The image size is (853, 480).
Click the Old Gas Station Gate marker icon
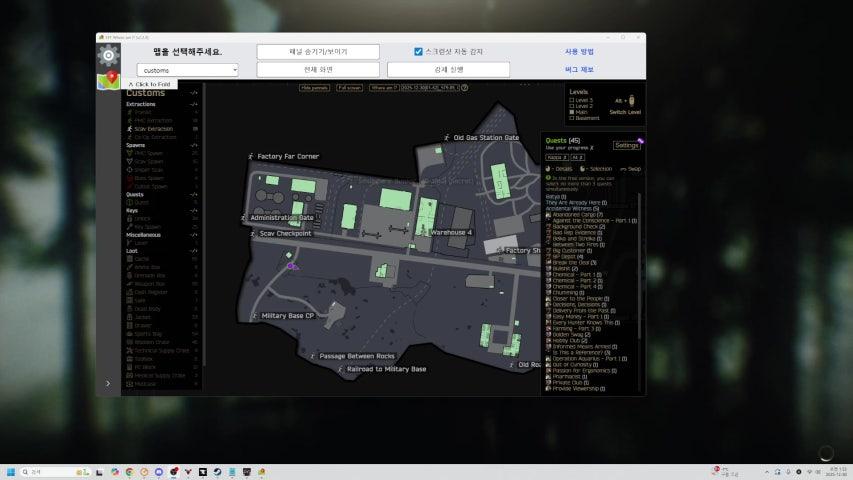click(446, 137)
